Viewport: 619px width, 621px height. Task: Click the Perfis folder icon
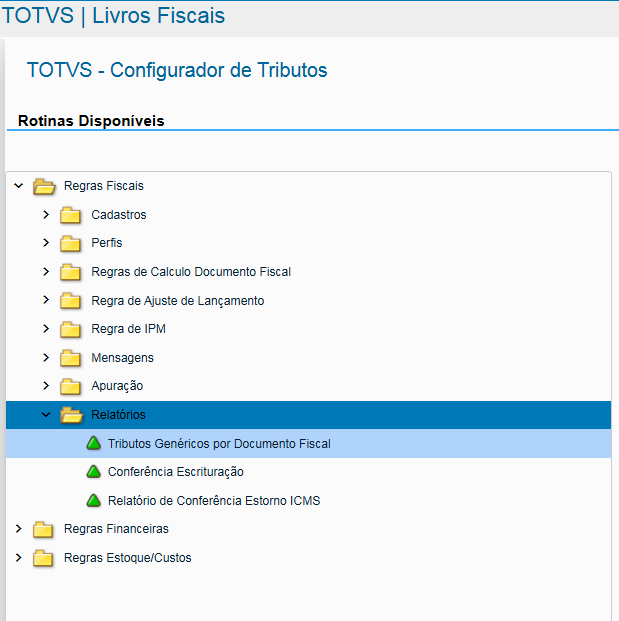pos(70,244)
